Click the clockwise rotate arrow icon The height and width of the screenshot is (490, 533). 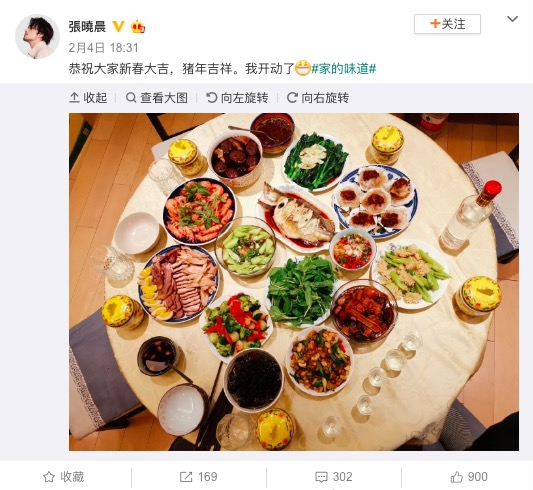click(x=292, y=98)
